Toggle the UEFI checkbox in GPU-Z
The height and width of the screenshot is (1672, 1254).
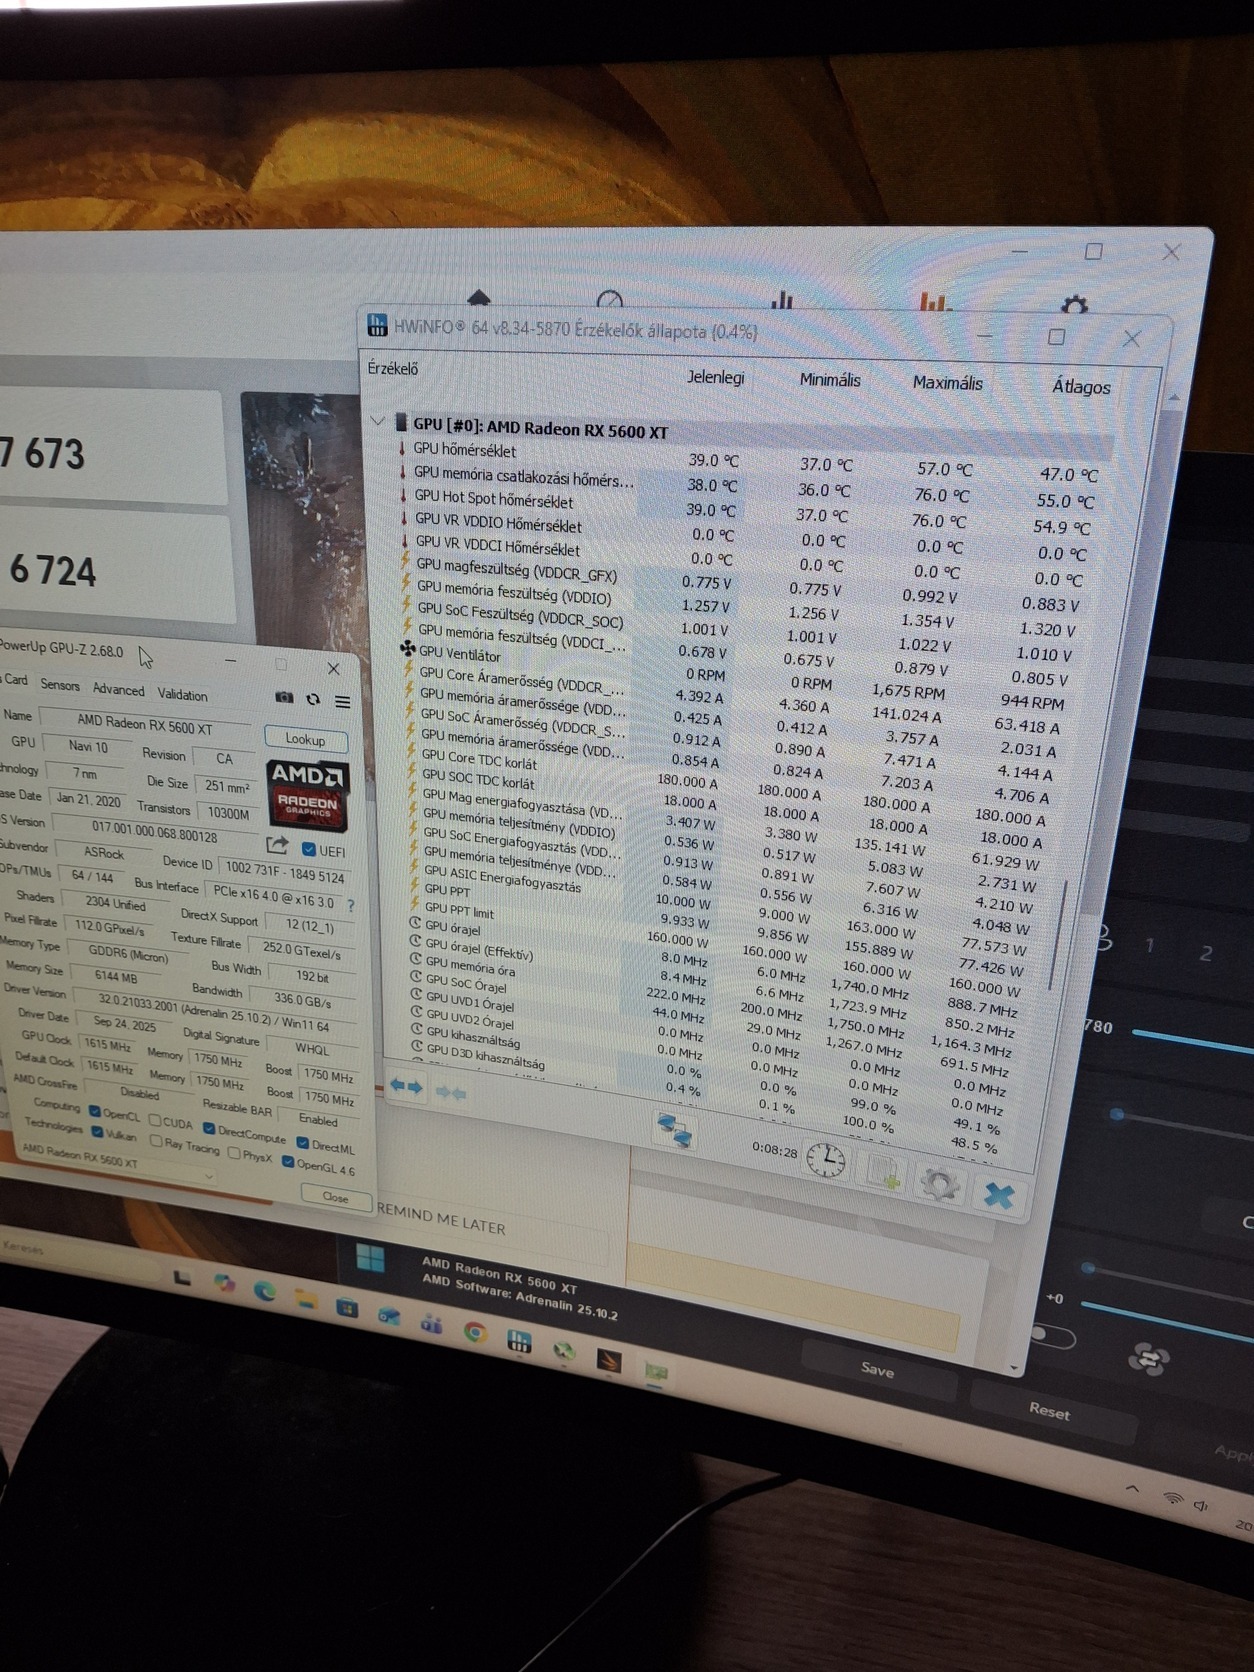308,849
